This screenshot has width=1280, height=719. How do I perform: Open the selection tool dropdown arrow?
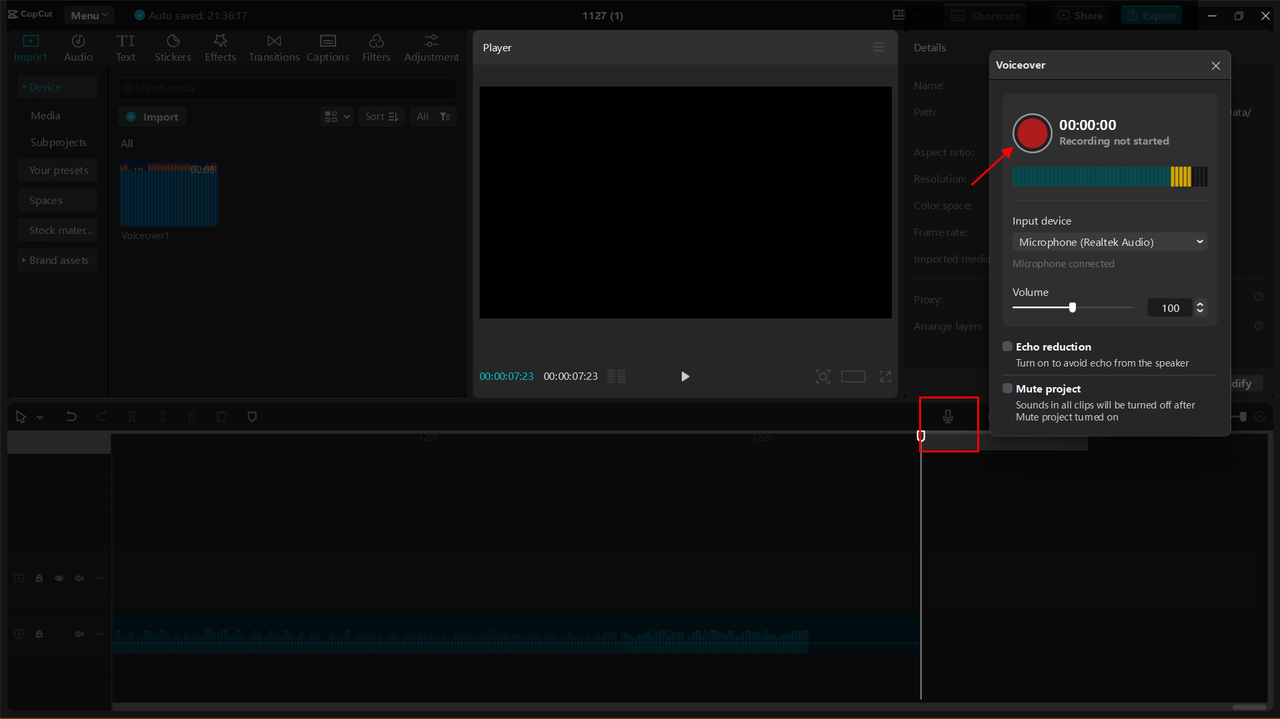(x=40, y=417)
